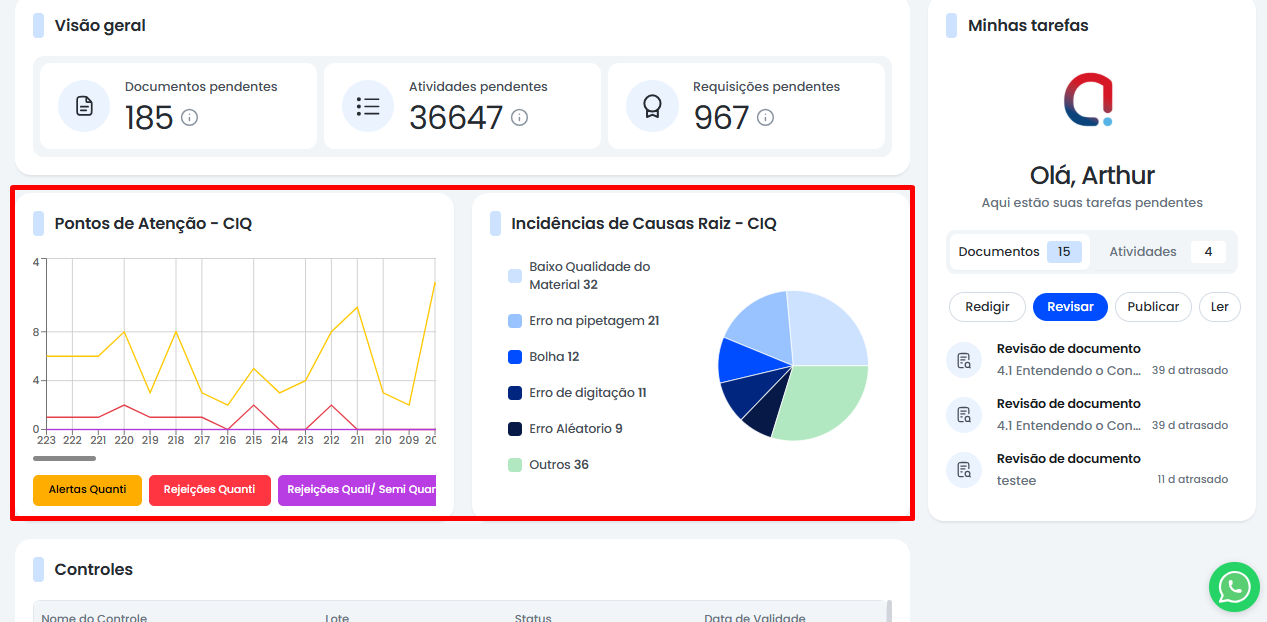The height and width of the screenshot is (622, 1267).
Task: Switch to the Atividades tab
Action: 1160,252
